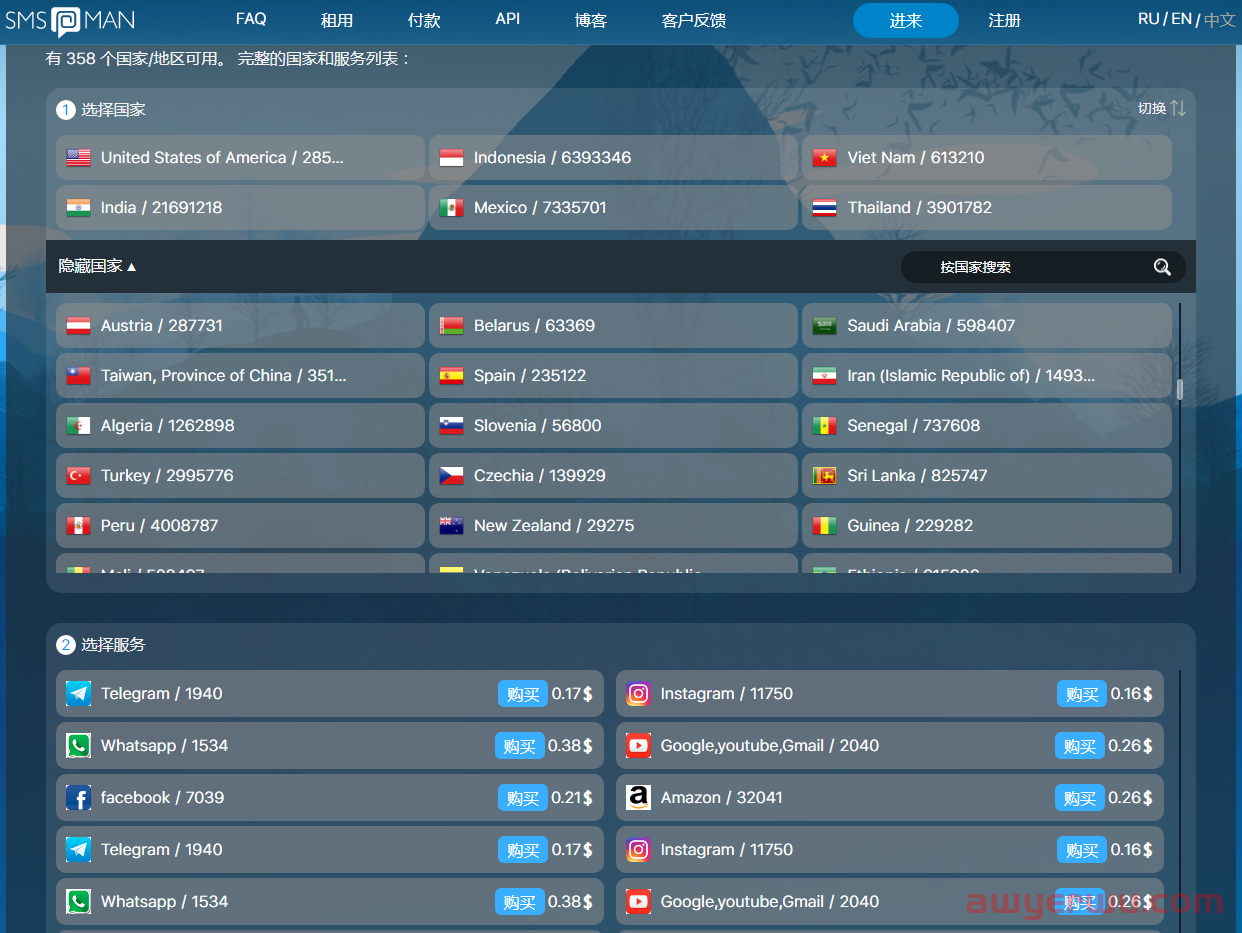
Task: Click 购买 beside the first Telegram row
Action: 523,694
